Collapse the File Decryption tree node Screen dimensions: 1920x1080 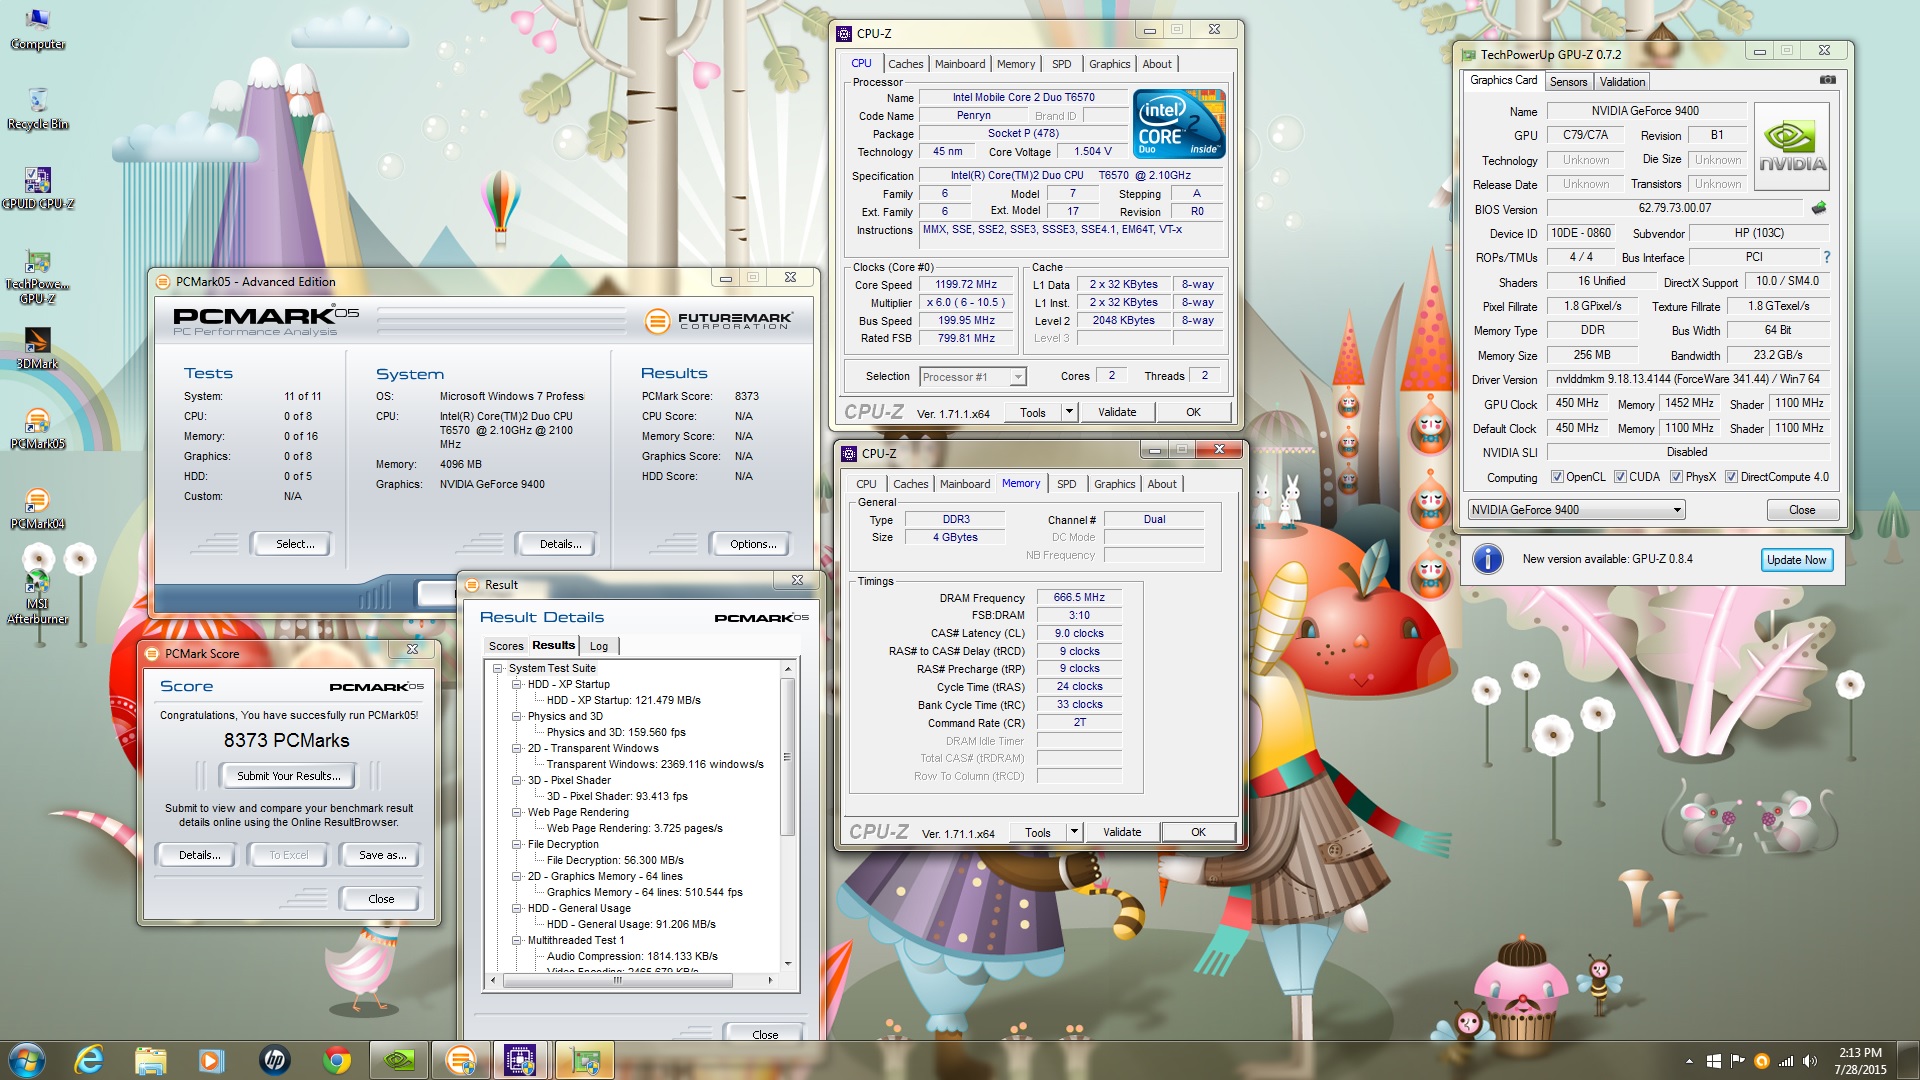(x=517, y=844)
